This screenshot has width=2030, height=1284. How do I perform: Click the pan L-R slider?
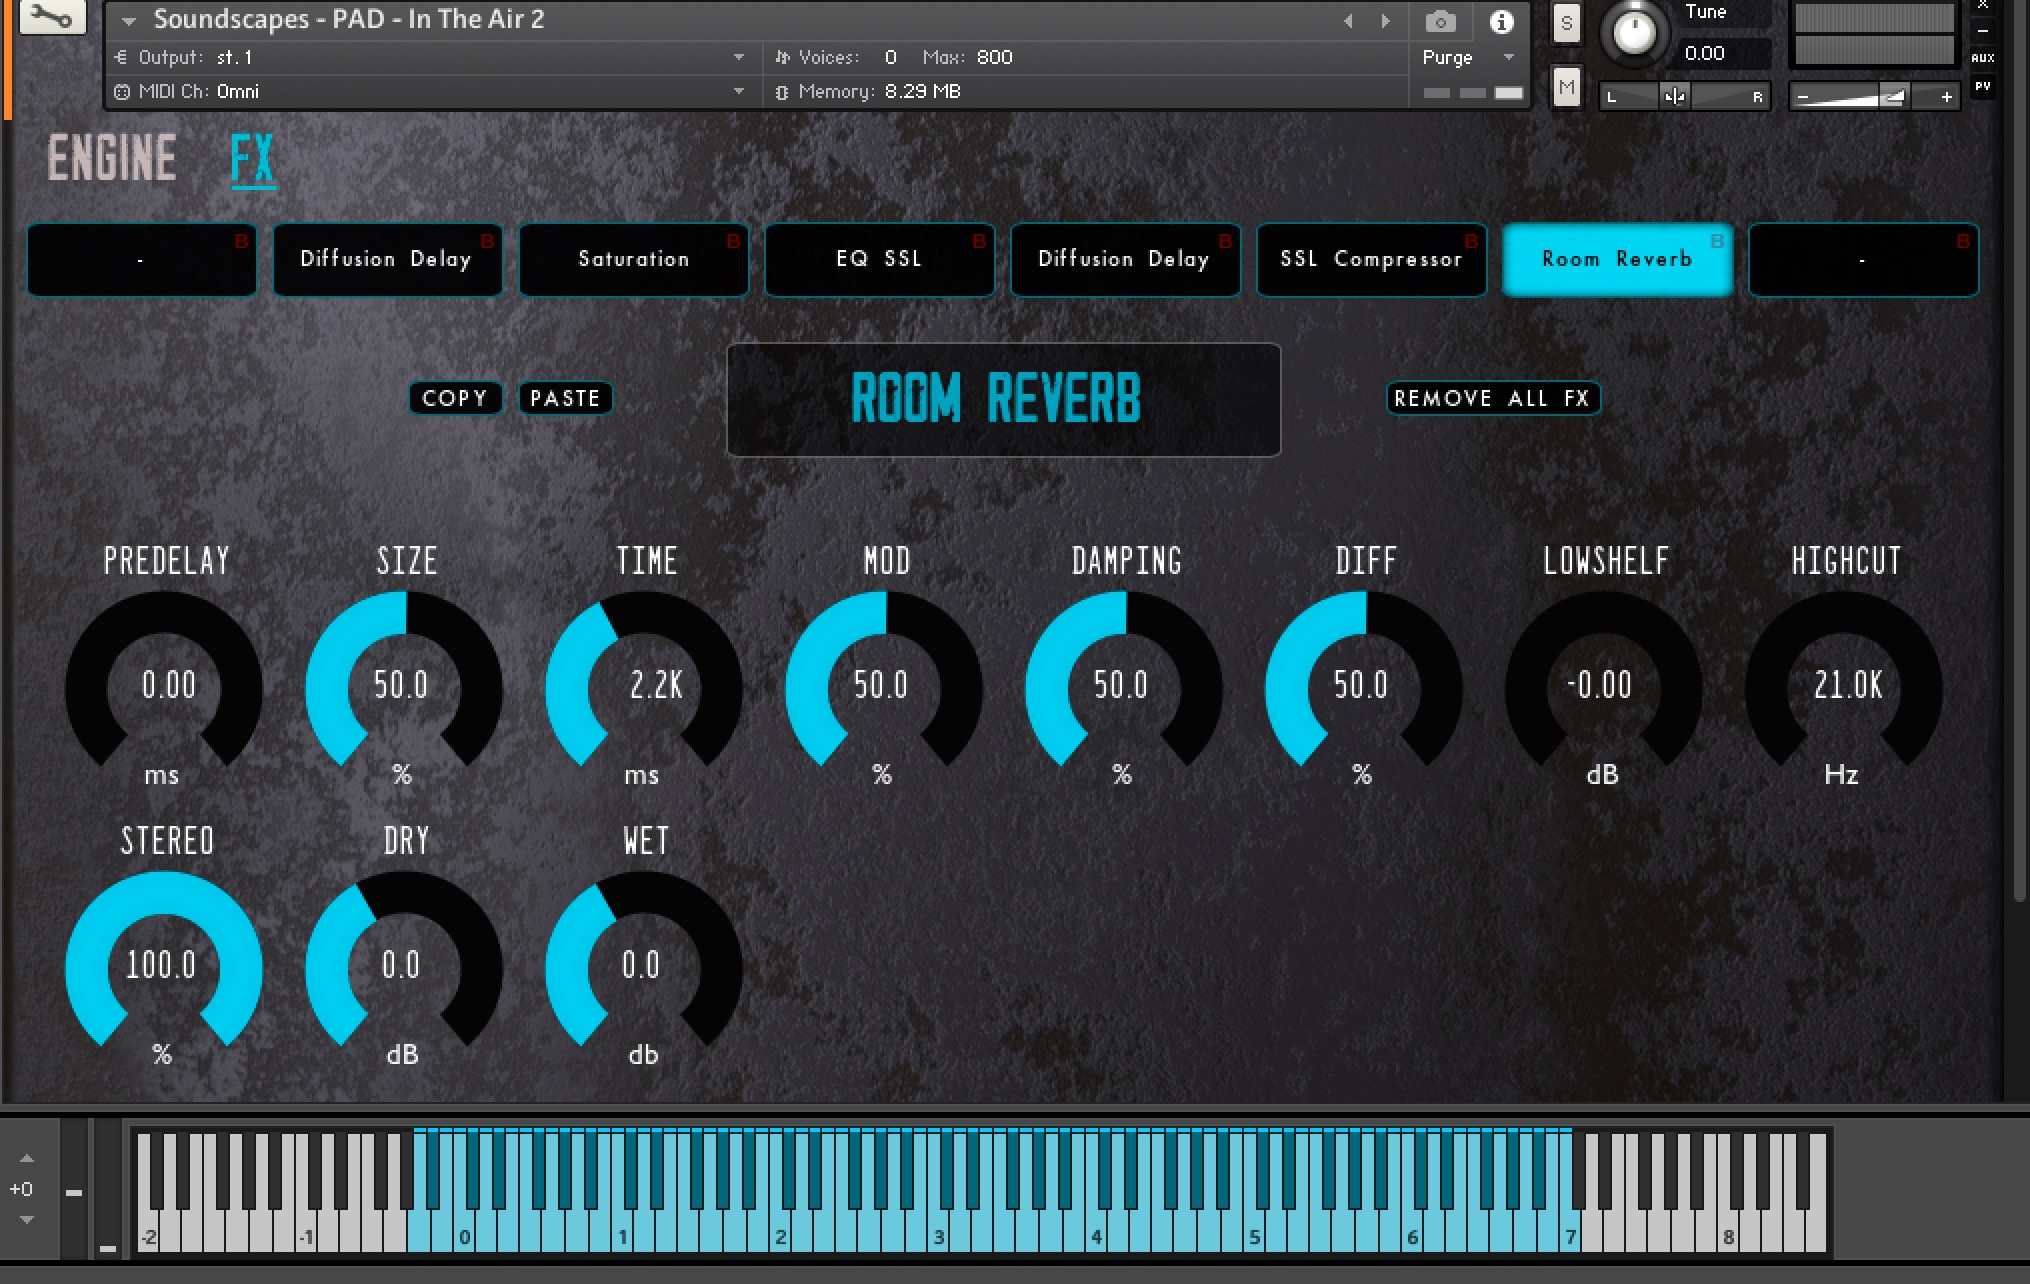(1684, 97)
